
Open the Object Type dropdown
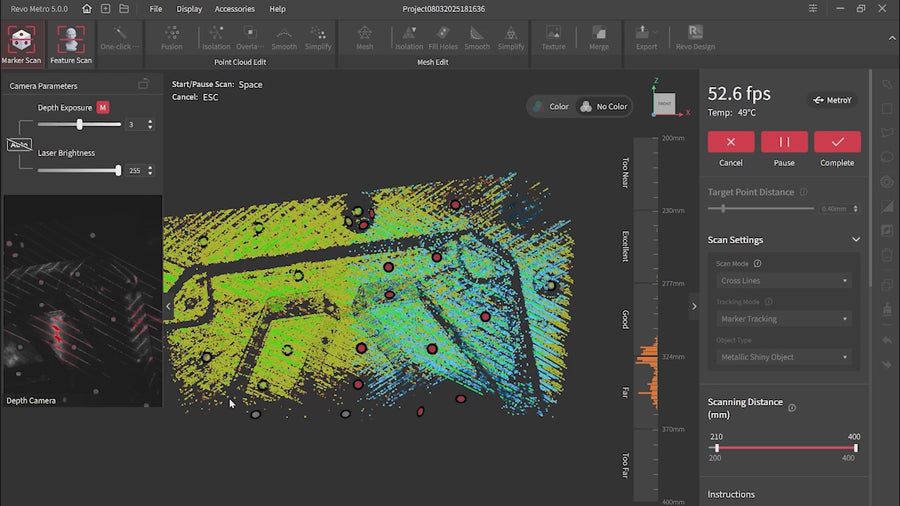784,357
